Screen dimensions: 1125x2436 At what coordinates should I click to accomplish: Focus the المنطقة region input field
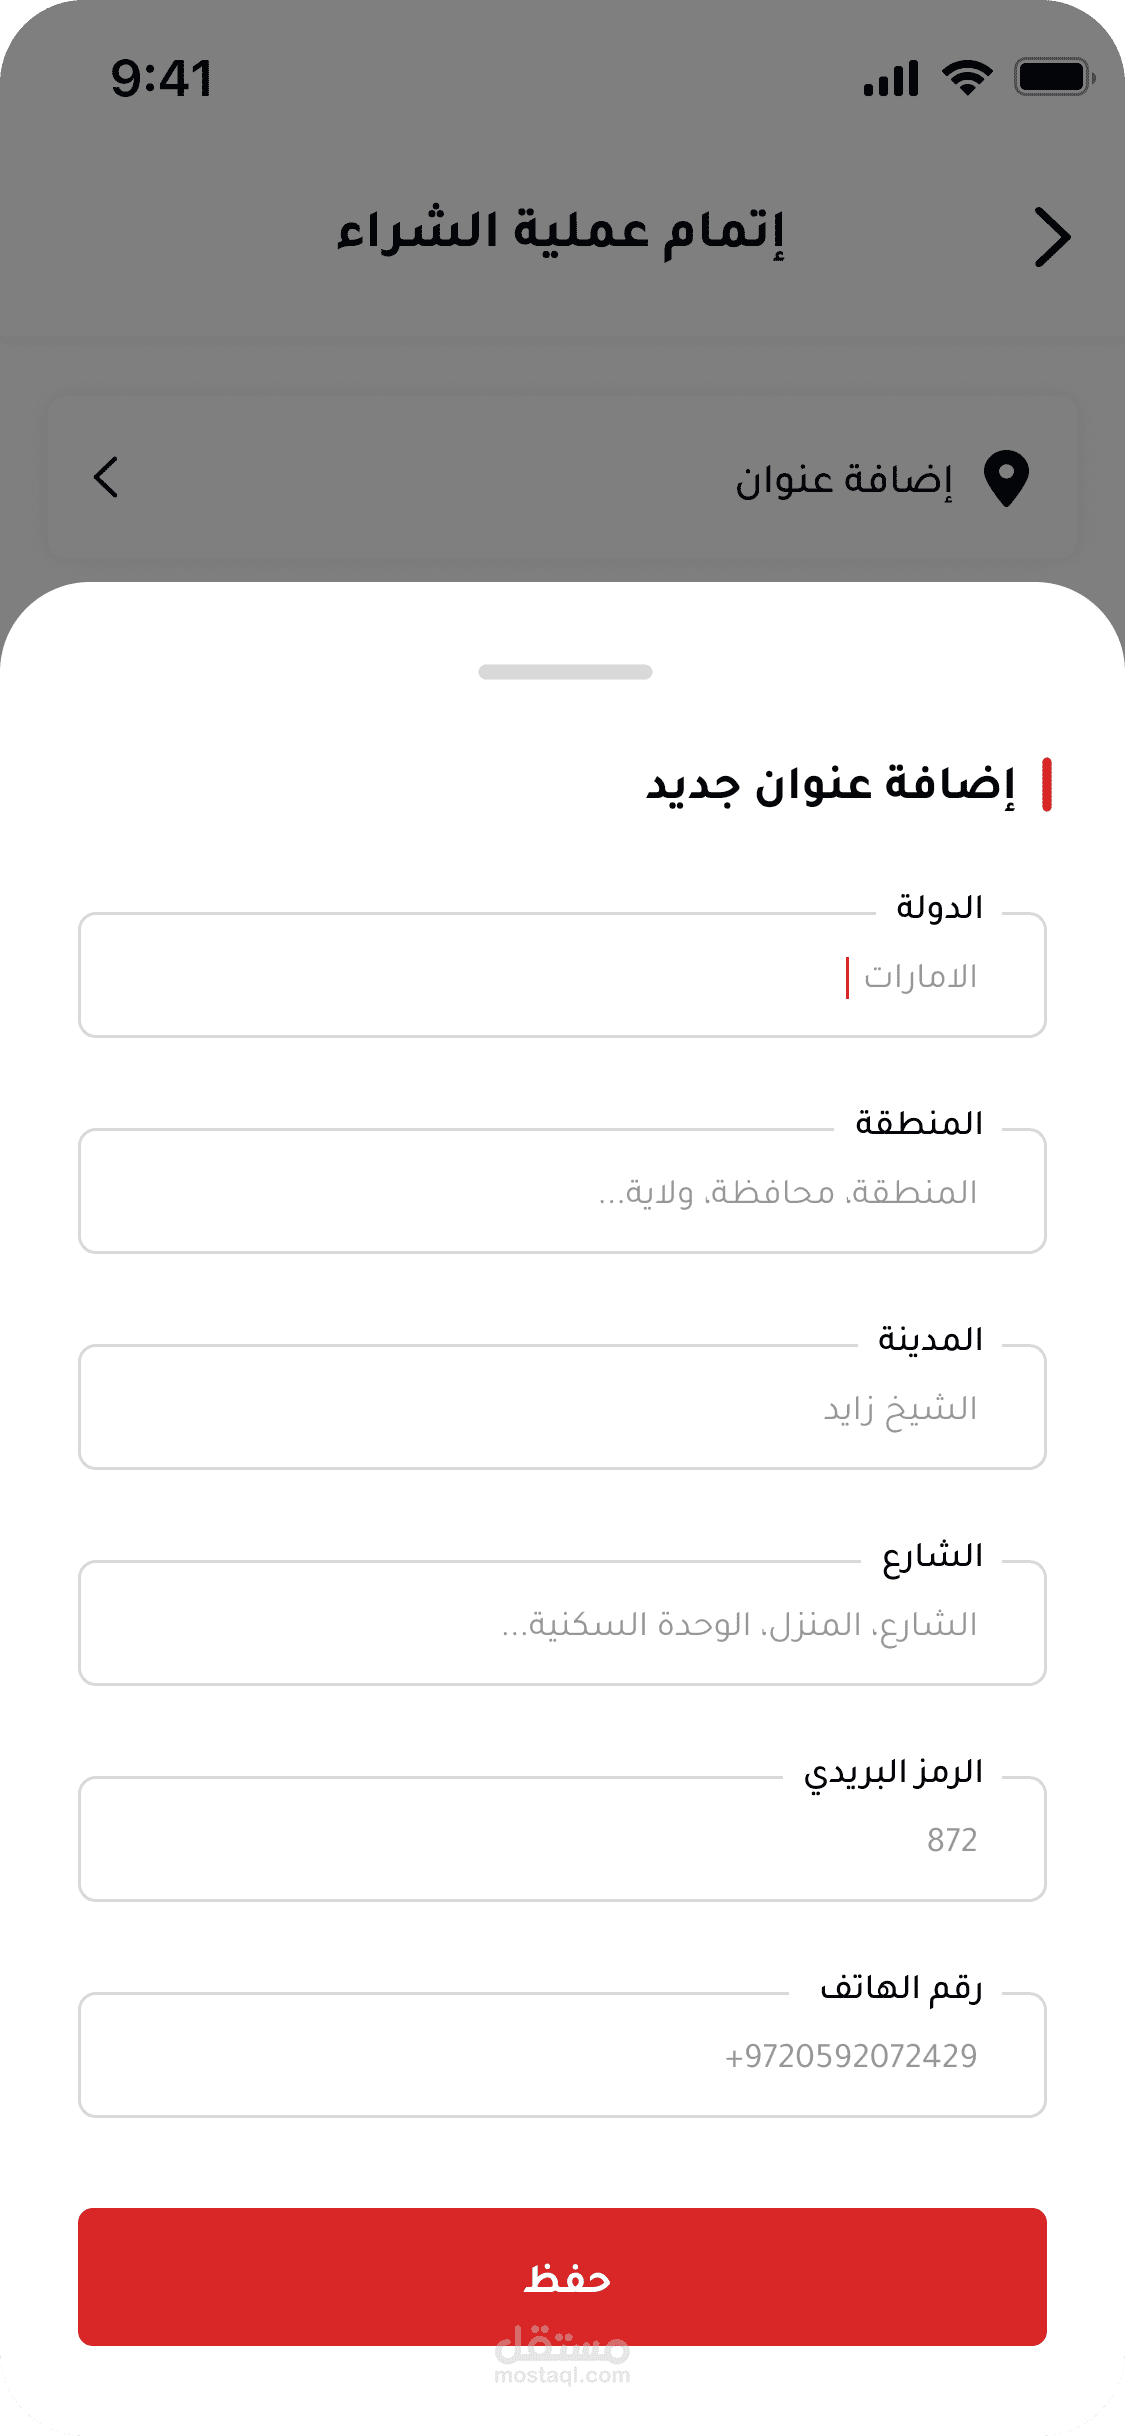click(562, 1192)
